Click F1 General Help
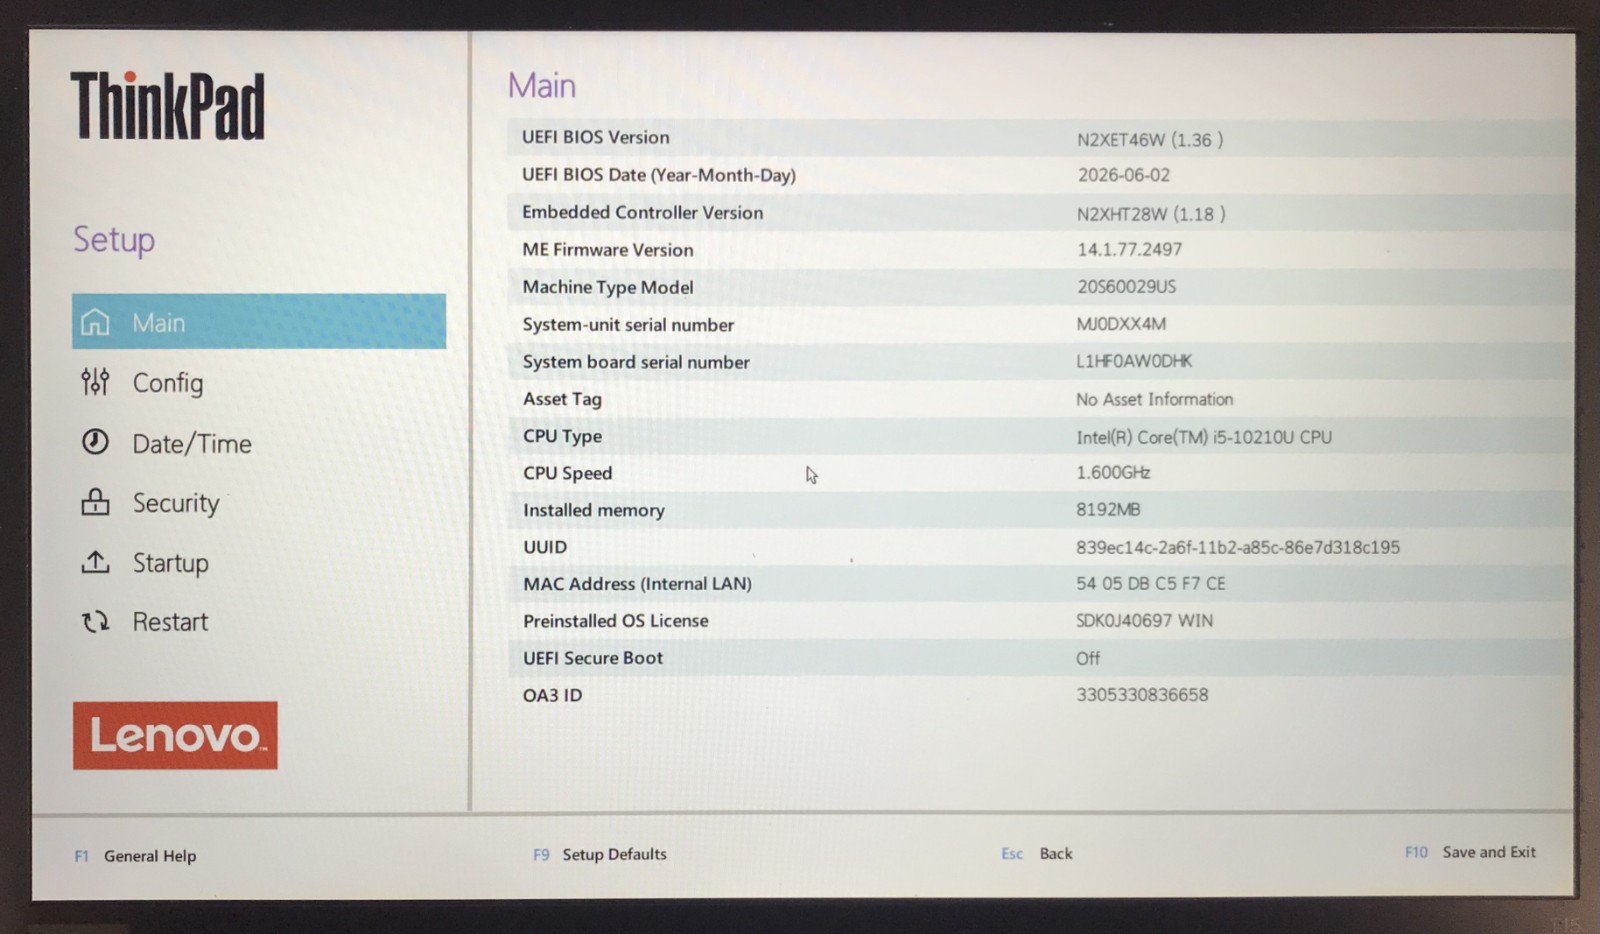 pos(135,856)
